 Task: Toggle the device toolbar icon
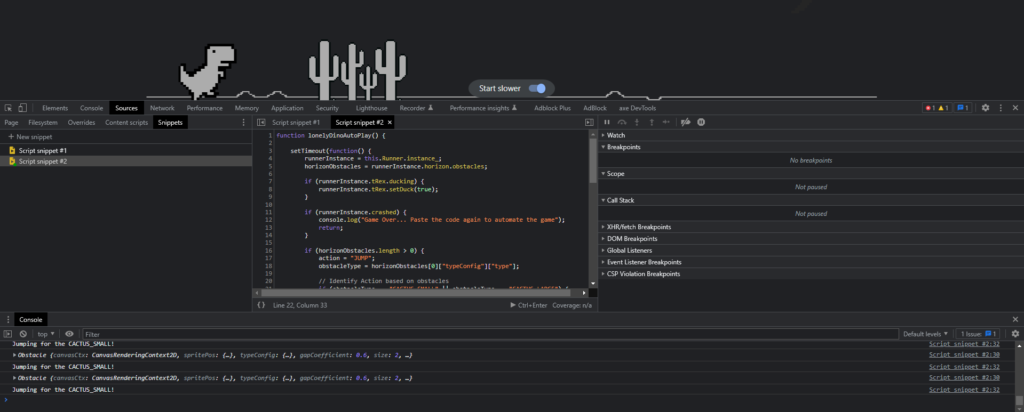(x=22, y=108)
